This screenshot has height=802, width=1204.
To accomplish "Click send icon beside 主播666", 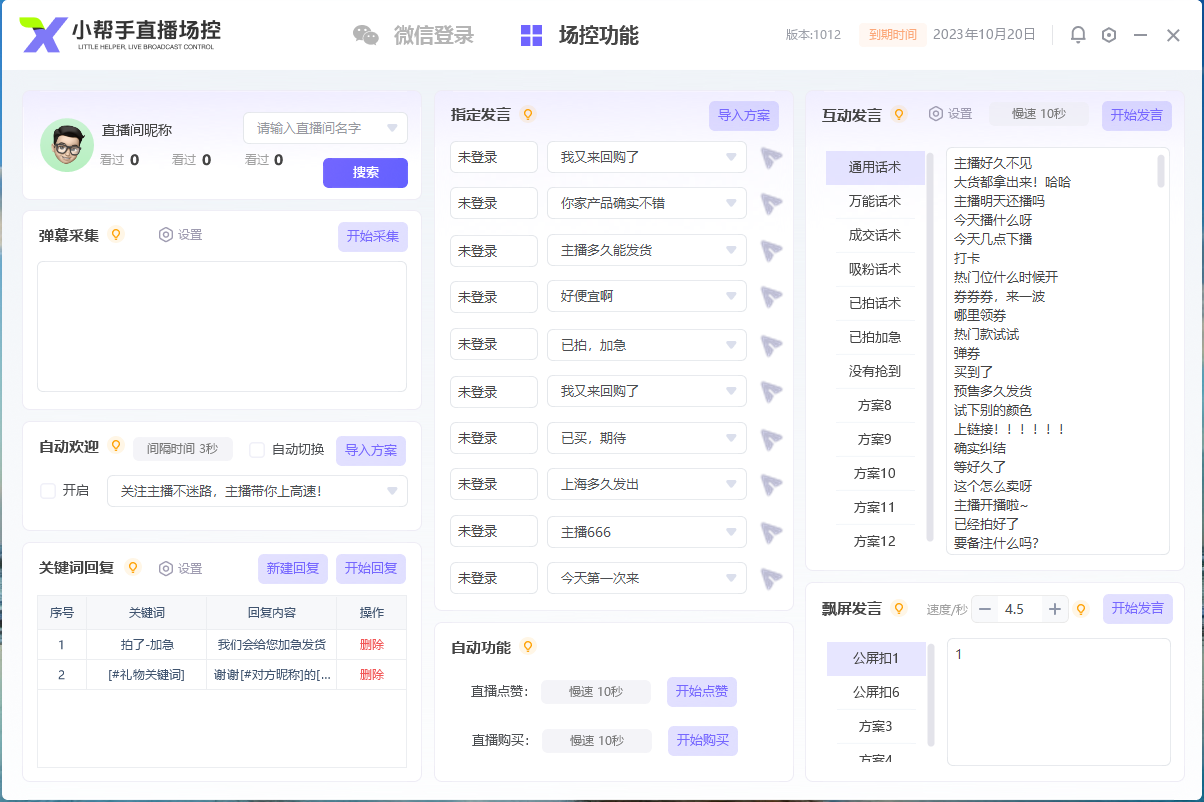I will 770,532.
